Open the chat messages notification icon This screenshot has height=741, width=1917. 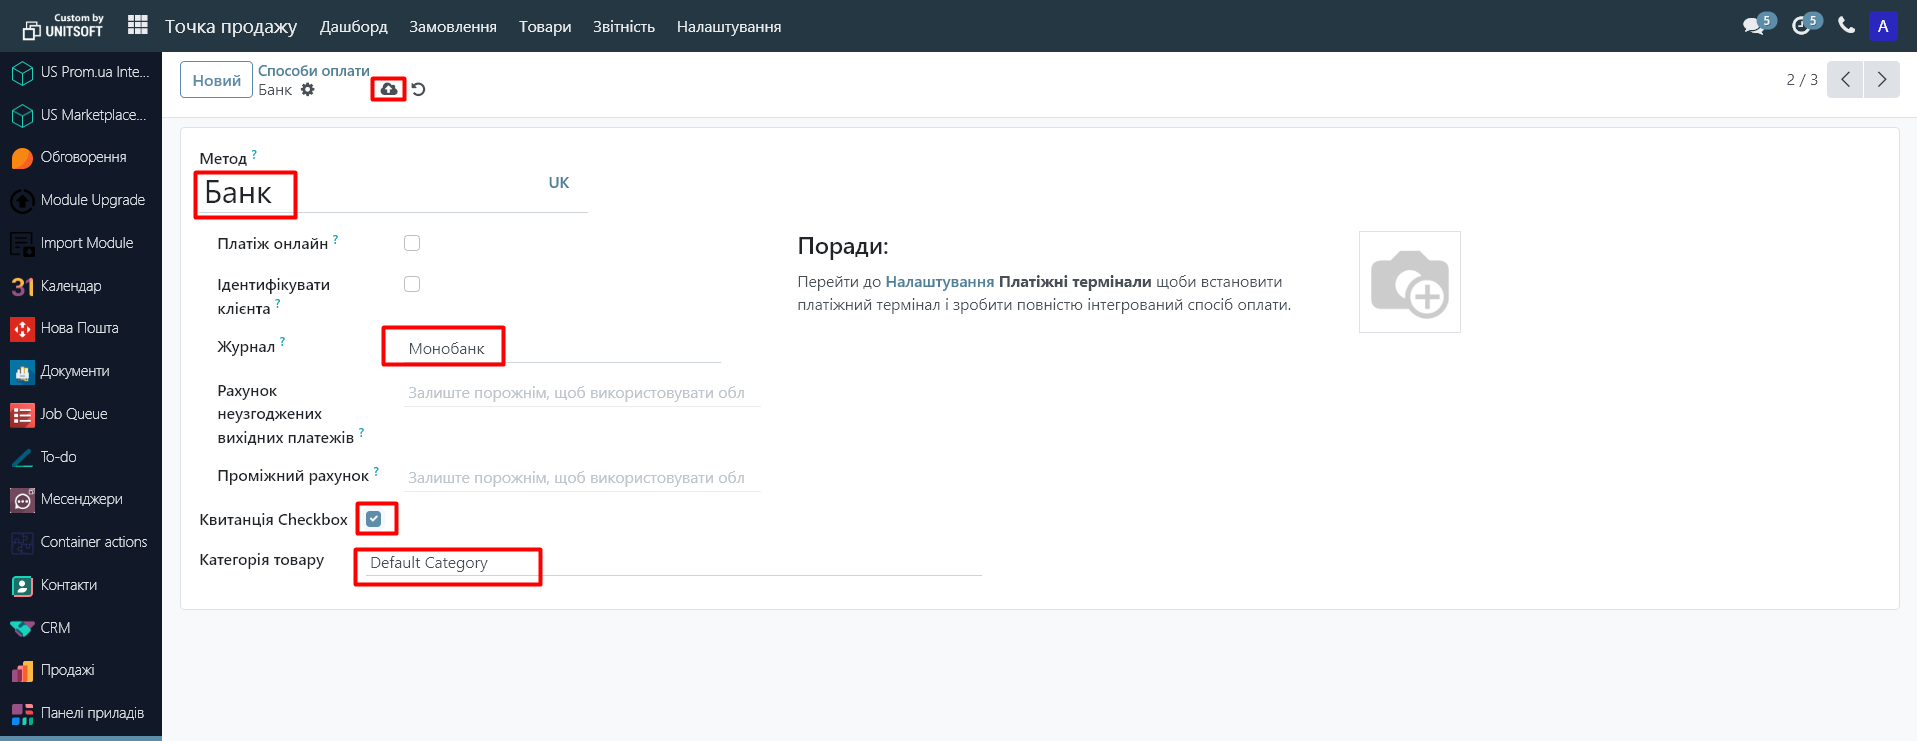pos(1753,26)
